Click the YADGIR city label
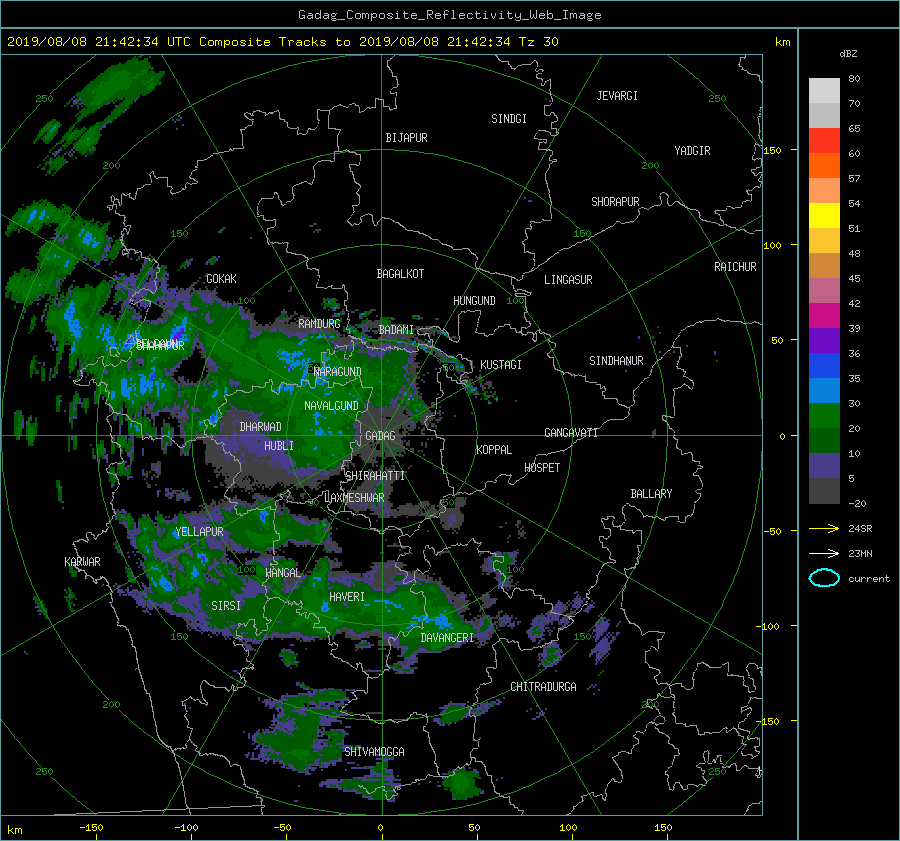 click(693, 151)
